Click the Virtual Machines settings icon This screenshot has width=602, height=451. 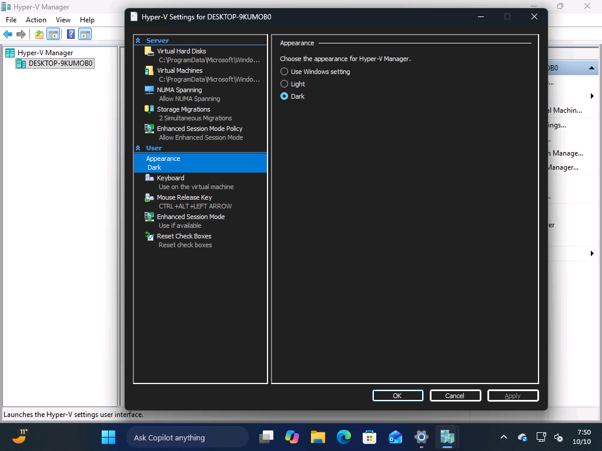pos(149,71)
